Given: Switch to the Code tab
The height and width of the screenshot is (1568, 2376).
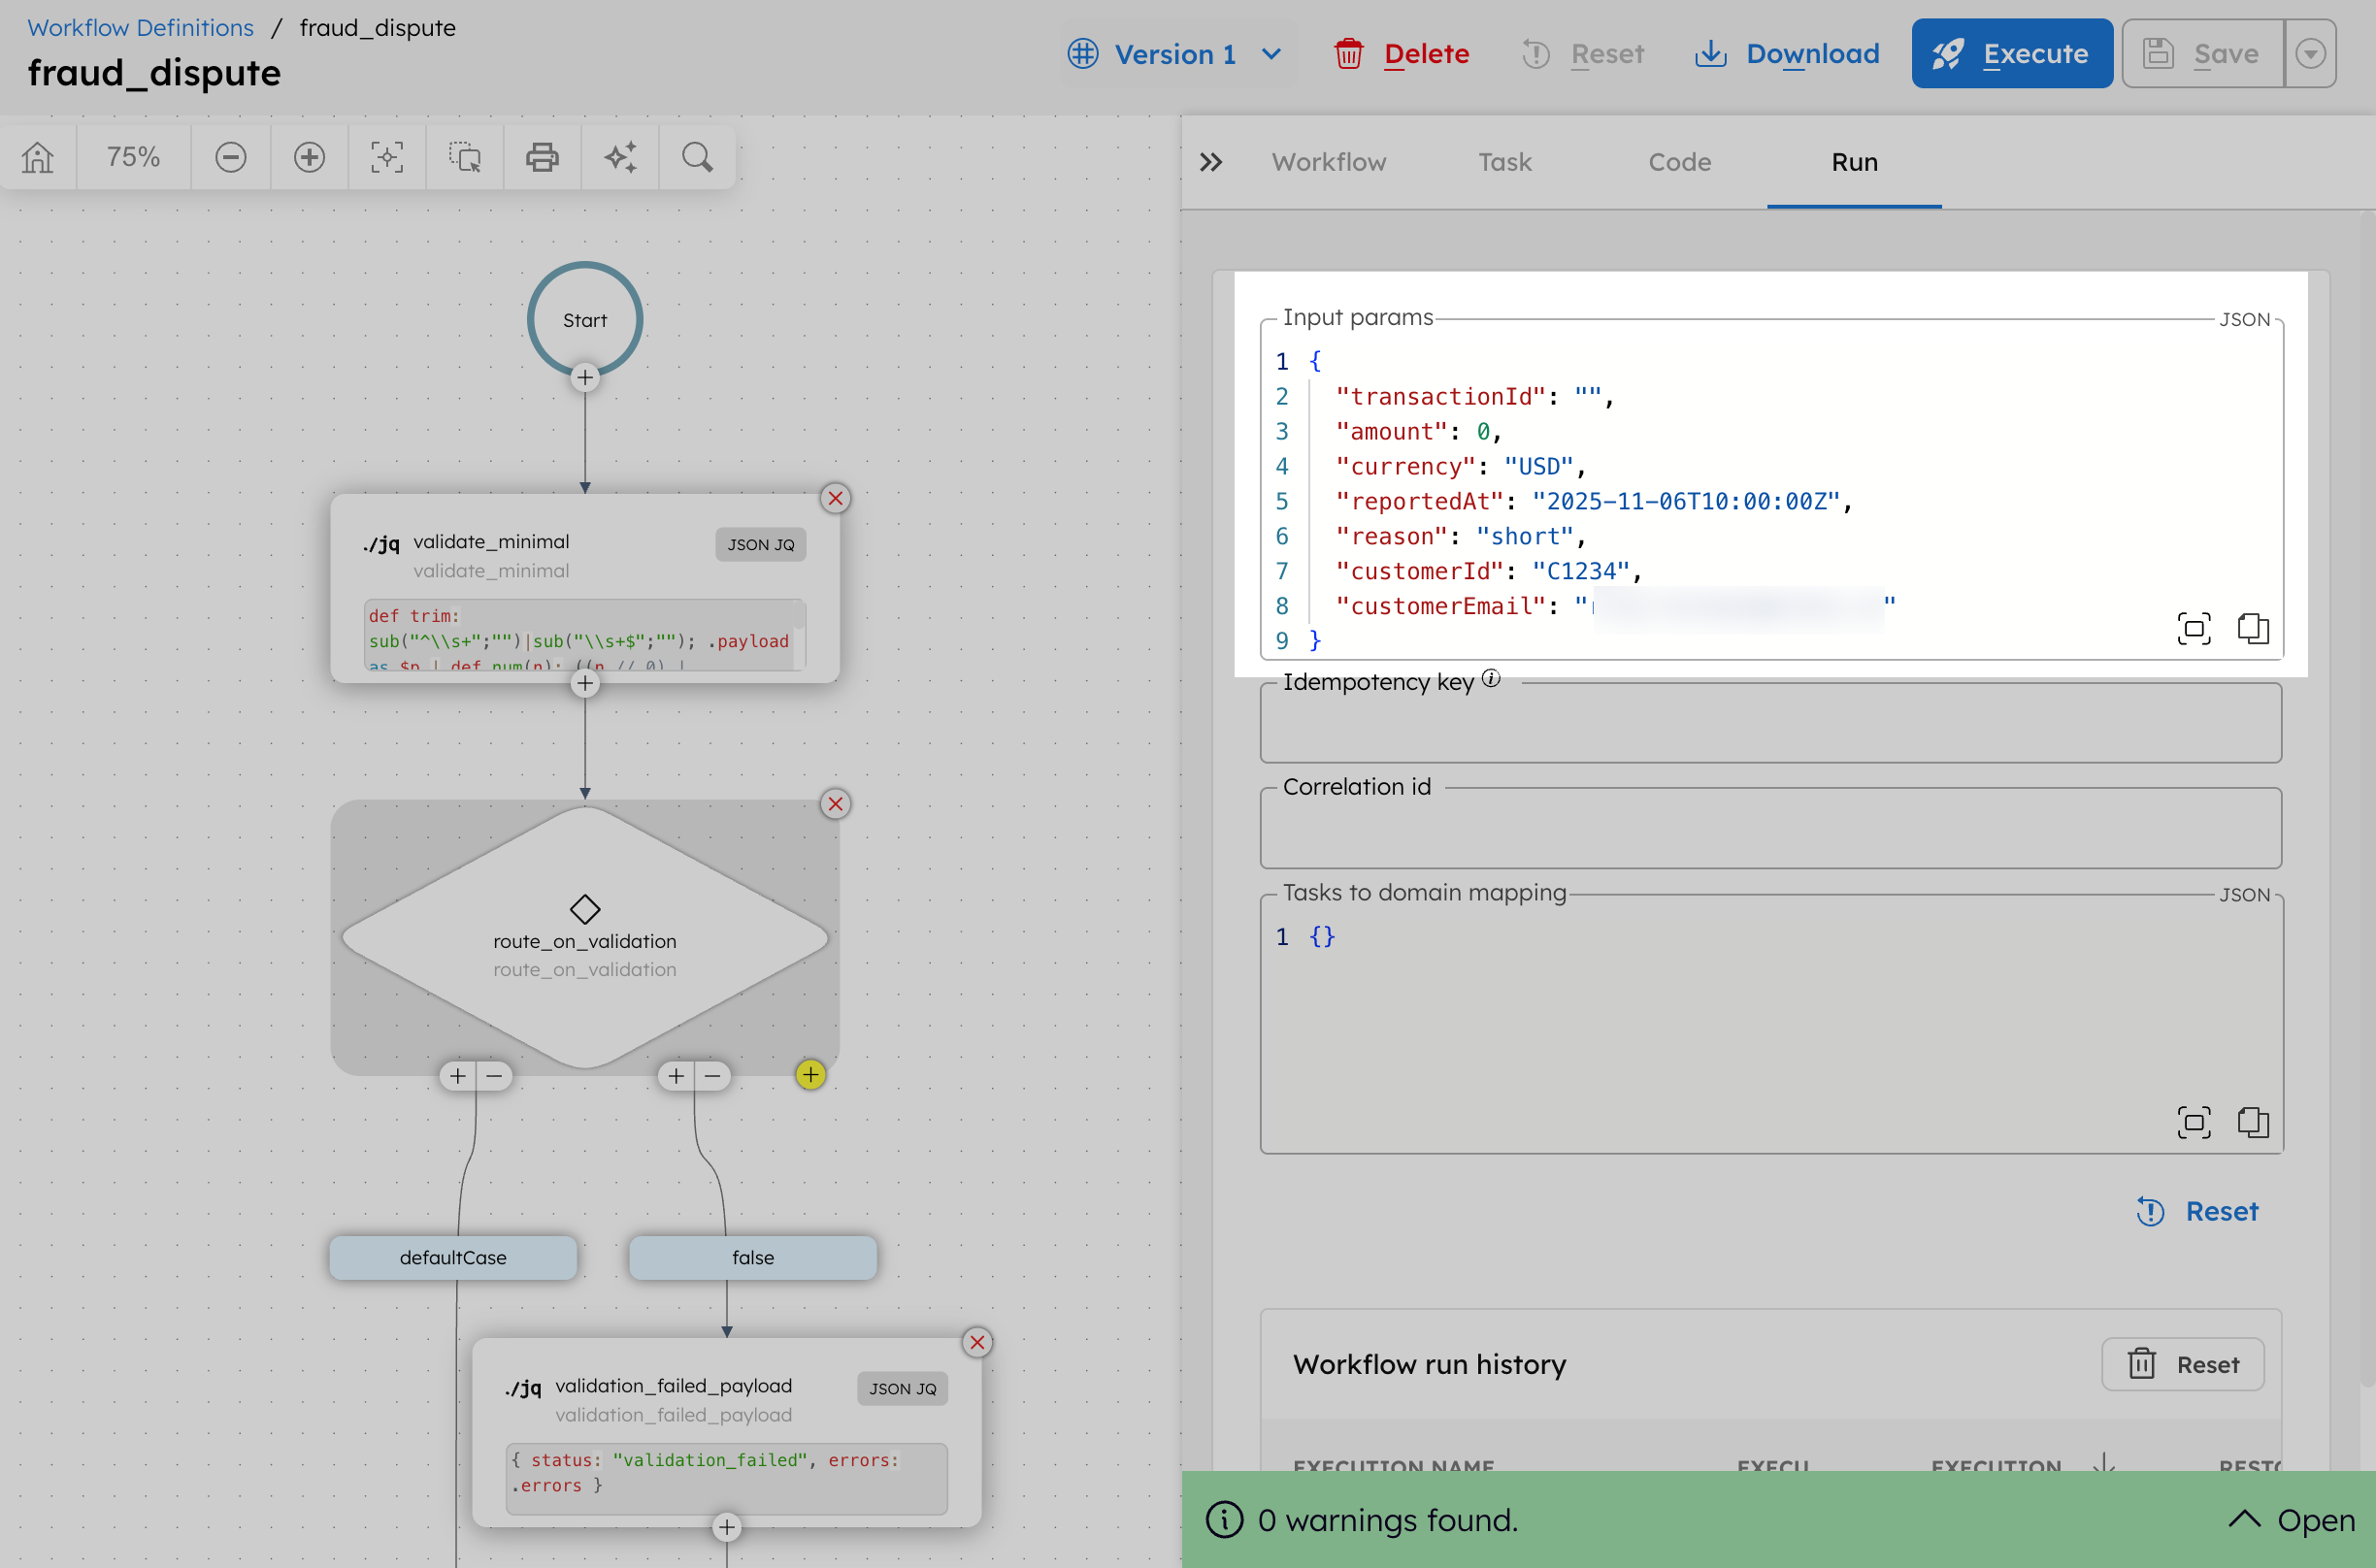Looking at the screenshot, I should point(1678,162).
